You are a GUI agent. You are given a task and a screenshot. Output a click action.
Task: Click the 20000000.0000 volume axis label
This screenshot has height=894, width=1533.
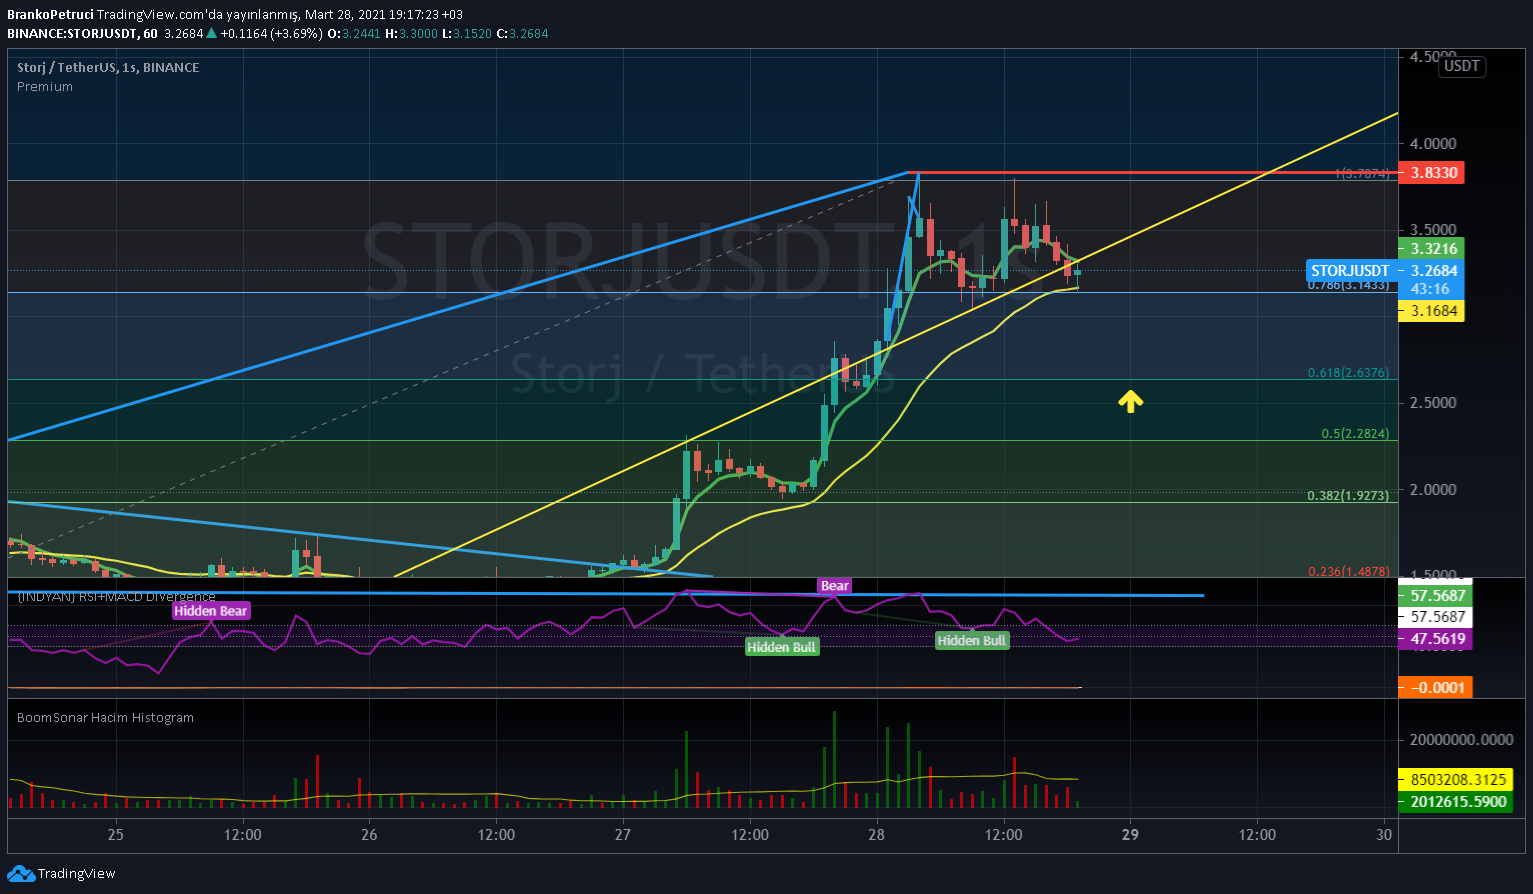pyautogui.click(x=1461, y=740)
